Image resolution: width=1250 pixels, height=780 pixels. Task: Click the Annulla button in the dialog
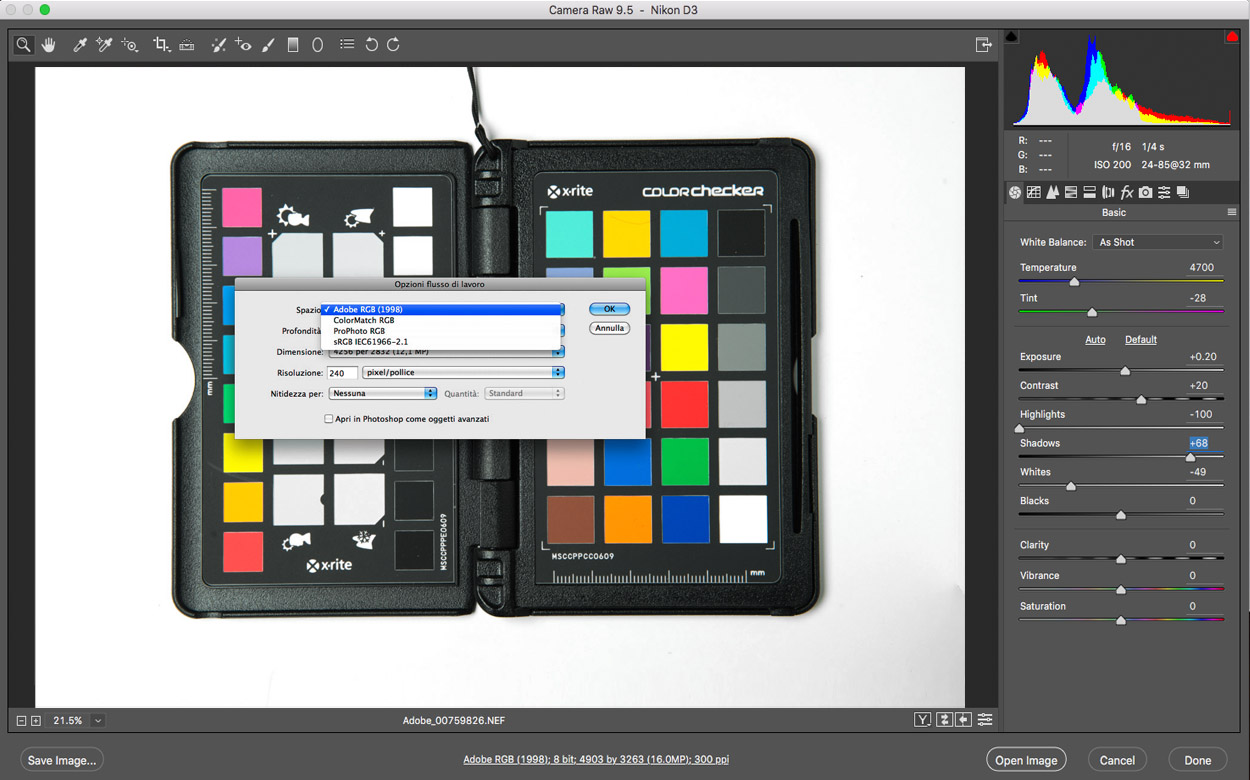[609, 328]
